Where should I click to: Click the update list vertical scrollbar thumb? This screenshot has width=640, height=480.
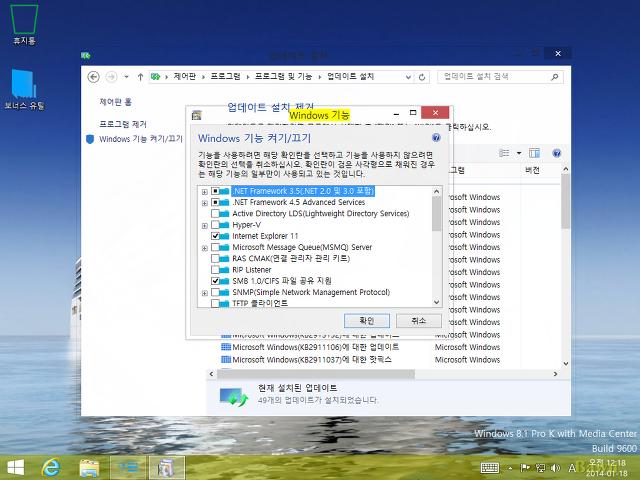click(x=566, y=202)
